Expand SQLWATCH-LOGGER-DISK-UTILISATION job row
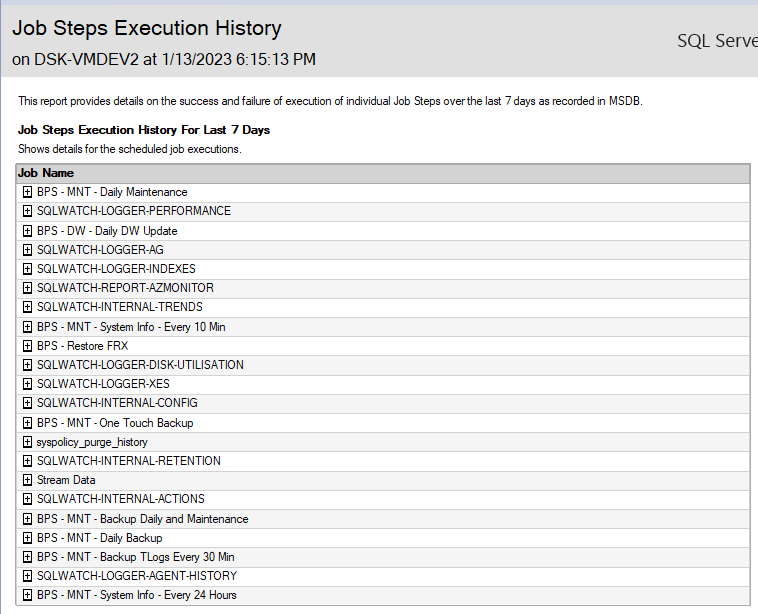This screenshot has width=758, height=614. (x=28, y=365)
